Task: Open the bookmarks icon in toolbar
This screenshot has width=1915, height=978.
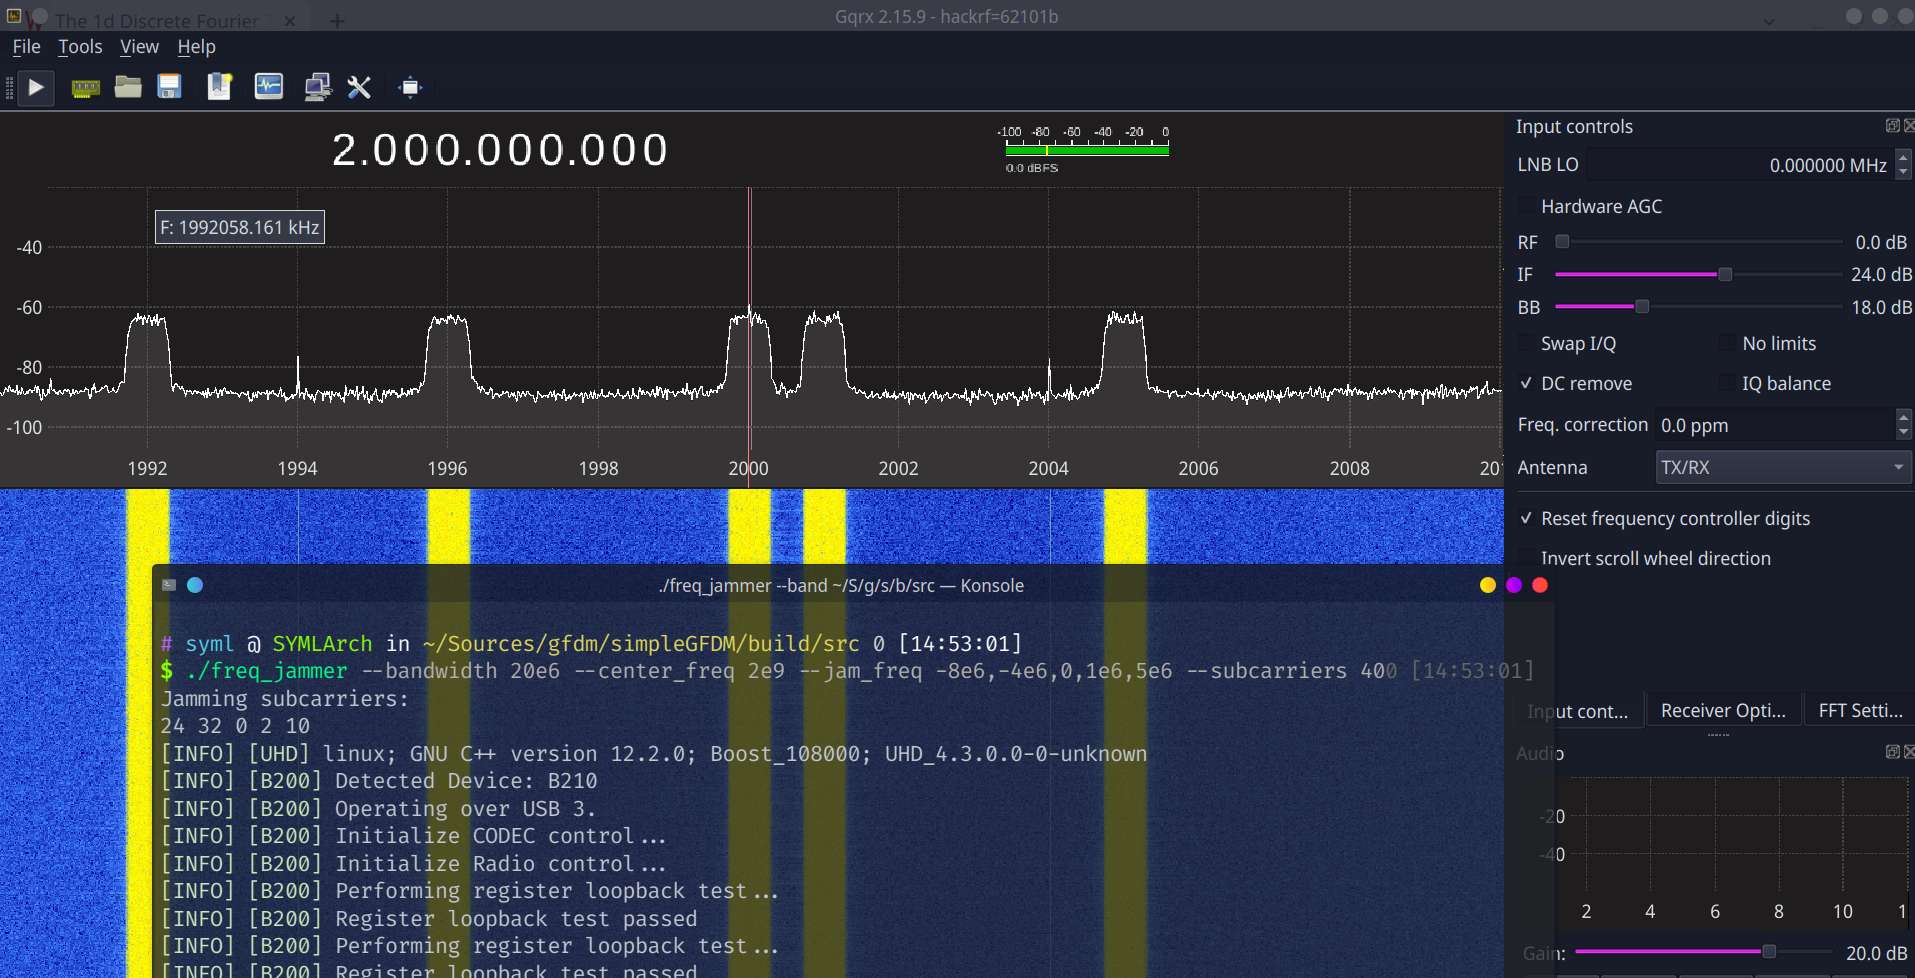Action: 219,88
